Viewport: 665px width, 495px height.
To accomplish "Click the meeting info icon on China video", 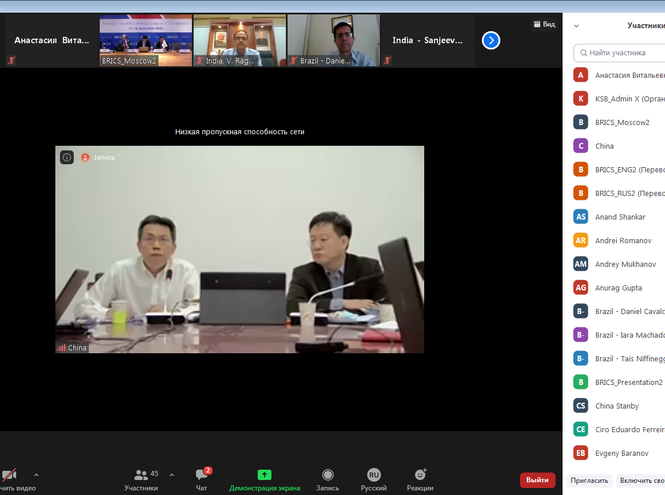I will [x=67, y=157].
